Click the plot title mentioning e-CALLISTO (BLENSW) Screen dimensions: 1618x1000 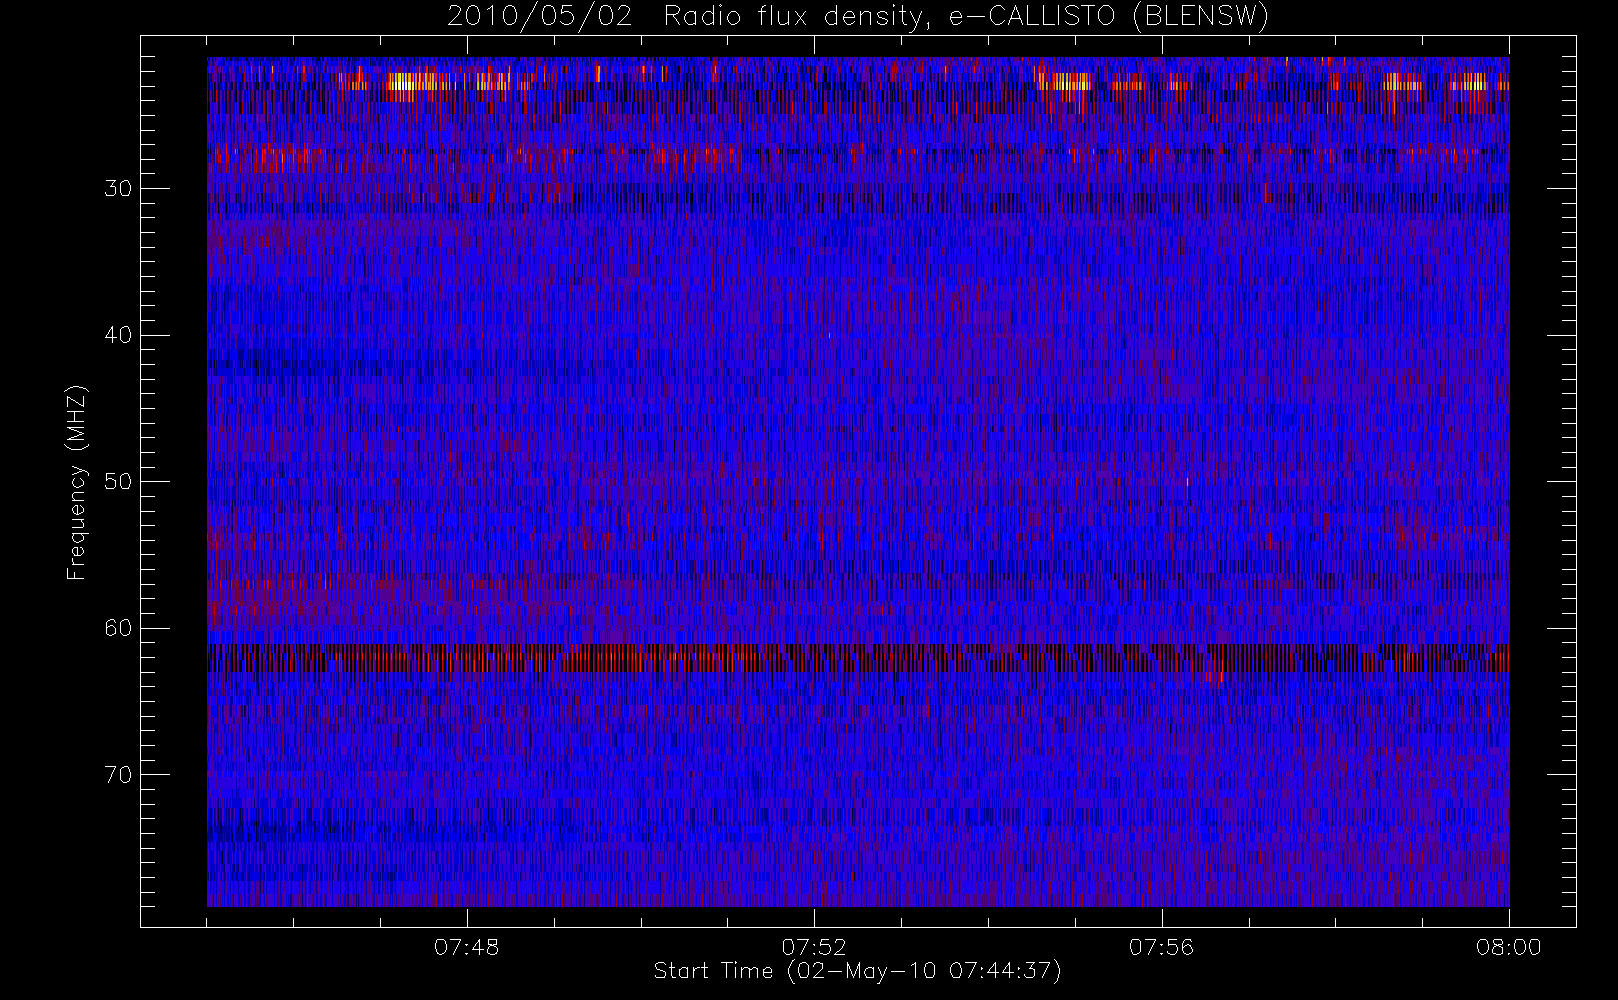pyautogui.click(x=858, y=17)
